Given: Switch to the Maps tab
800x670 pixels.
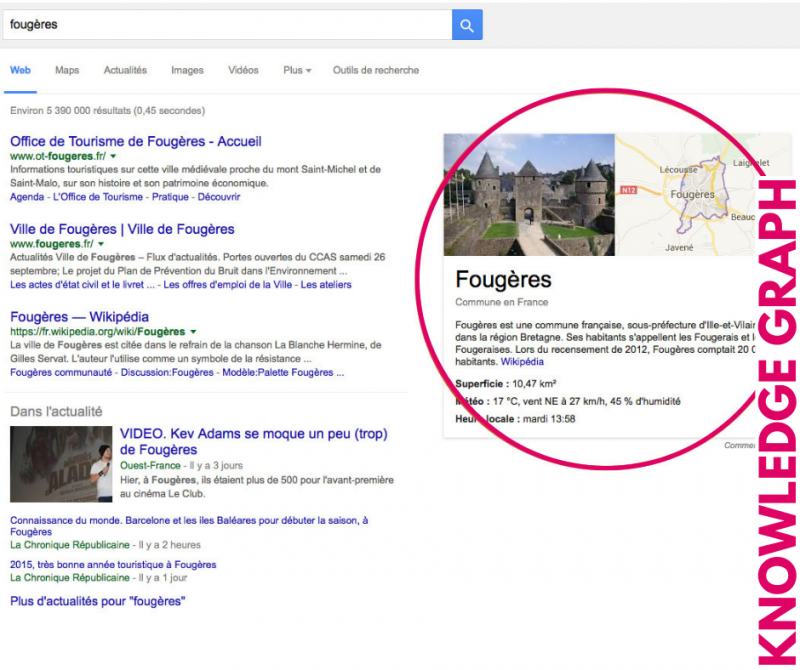Looking at the screenshot, I should tap(67, 70).
